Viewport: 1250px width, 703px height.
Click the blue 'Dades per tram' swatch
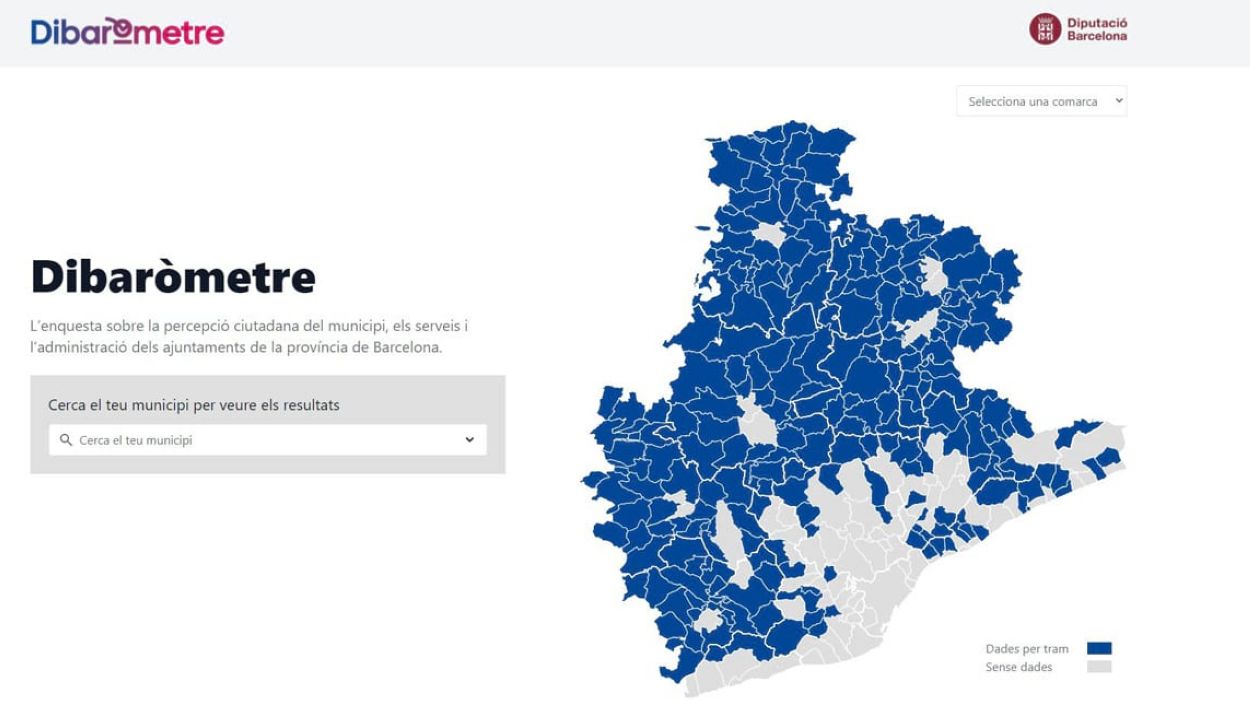coord(1099,649)
